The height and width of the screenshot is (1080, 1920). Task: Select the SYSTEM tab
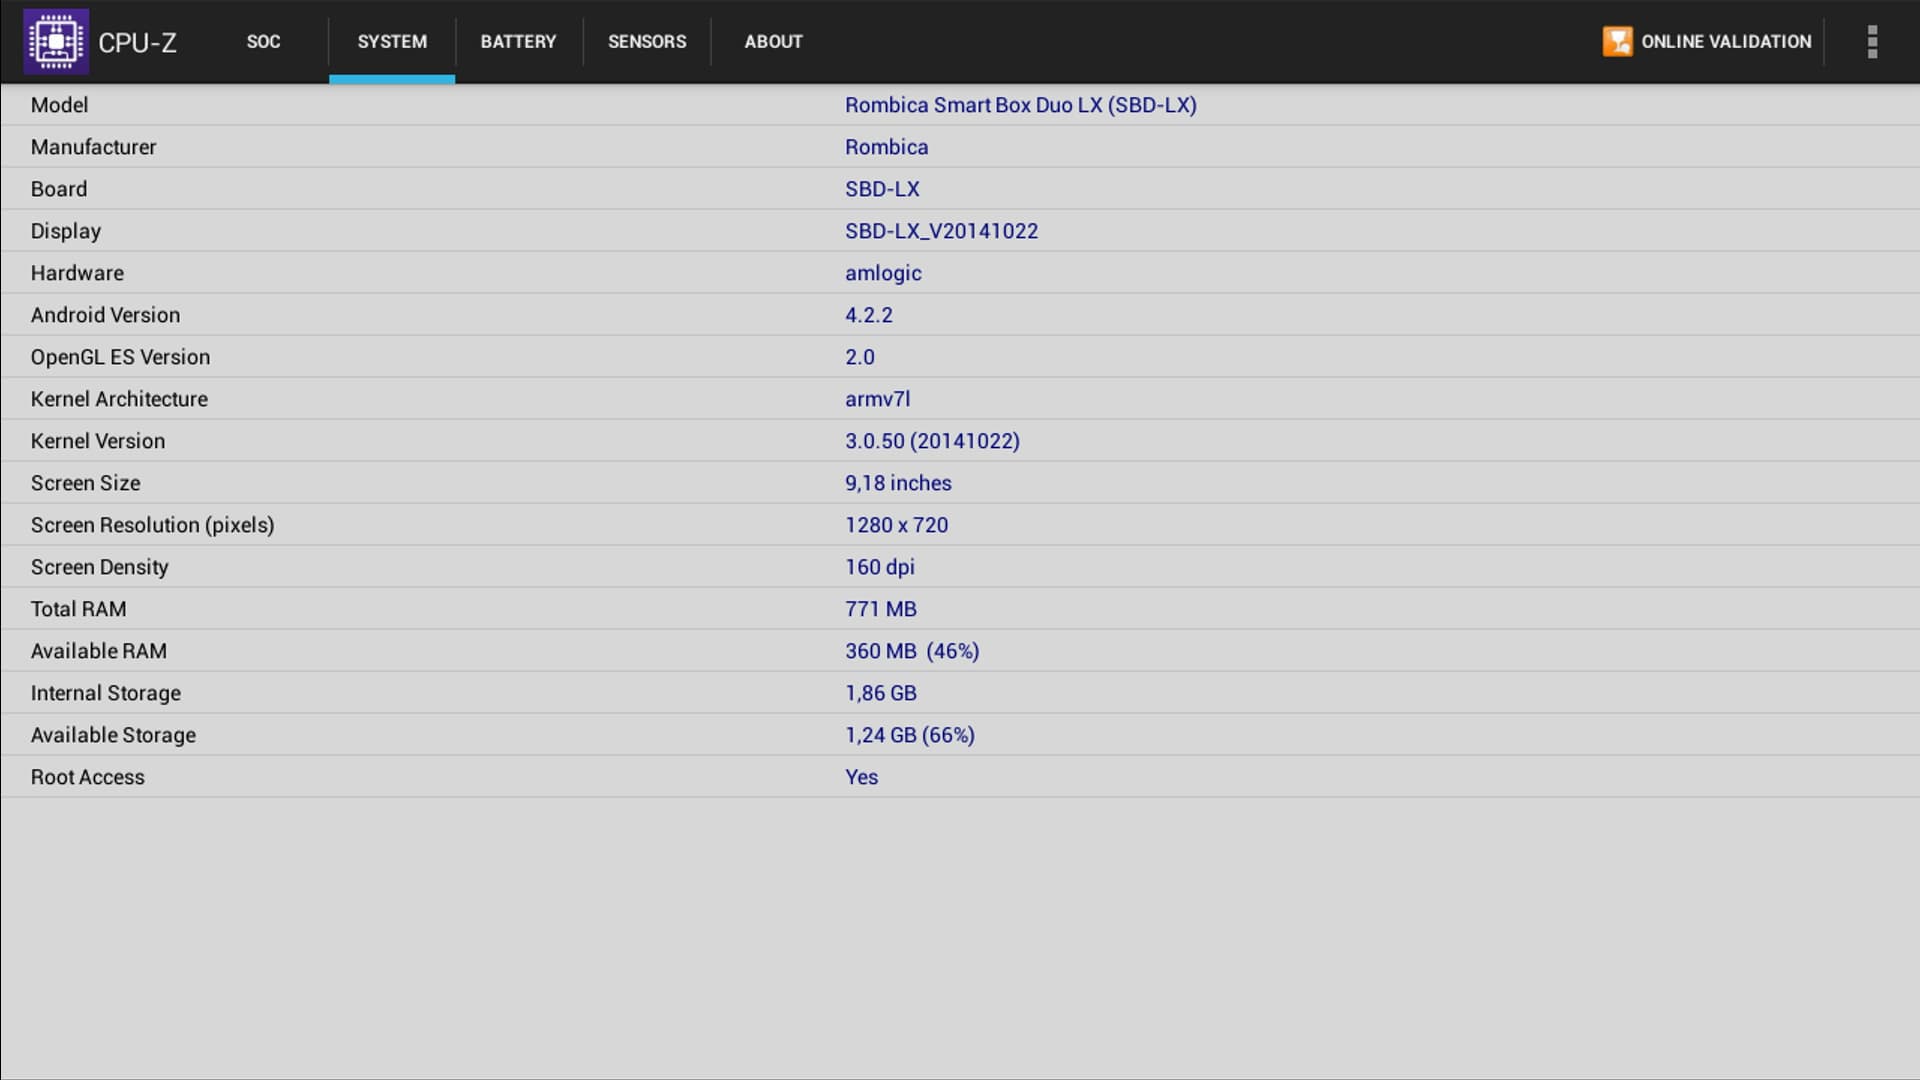(x=392, y=42)
